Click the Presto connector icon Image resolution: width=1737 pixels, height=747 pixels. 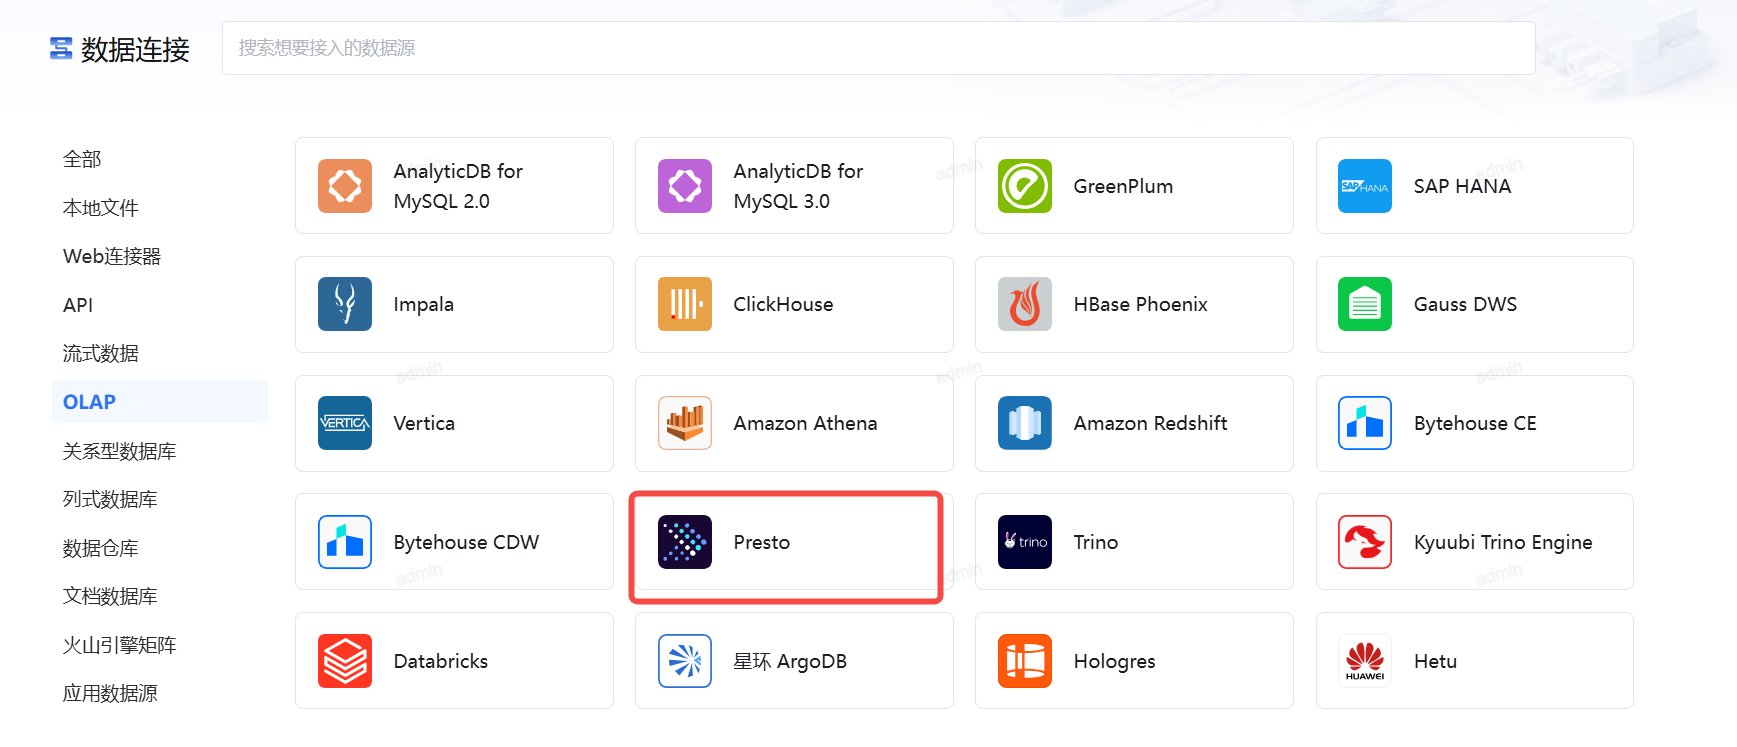click(x=684, y=542)
